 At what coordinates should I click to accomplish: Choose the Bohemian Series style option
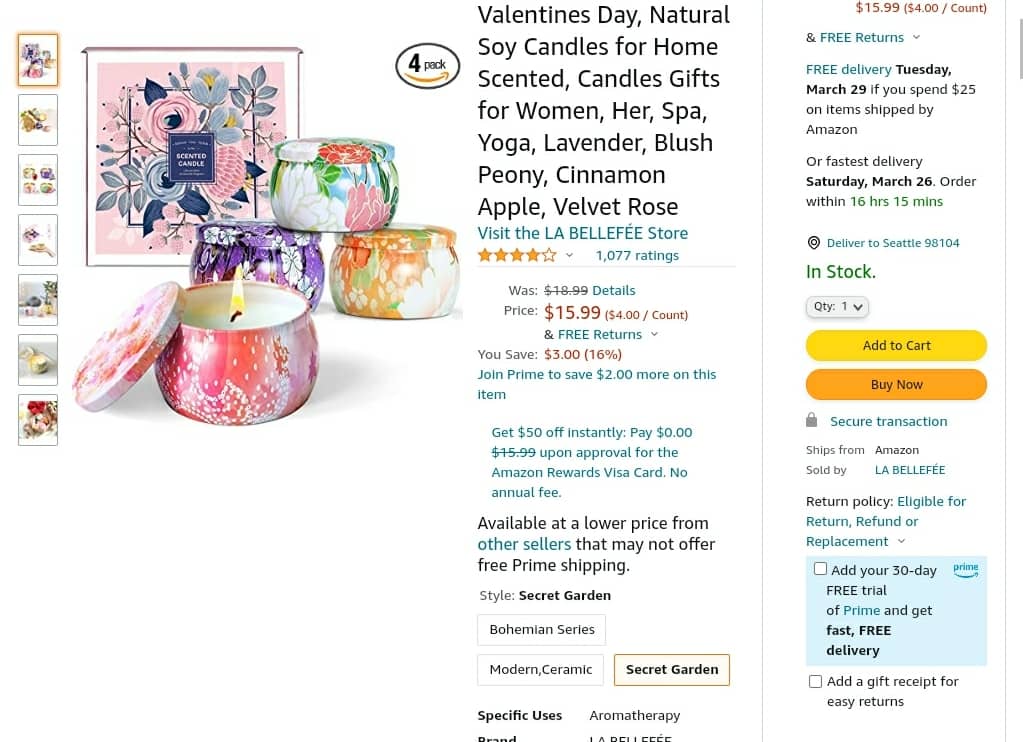(x=542, y=630)
